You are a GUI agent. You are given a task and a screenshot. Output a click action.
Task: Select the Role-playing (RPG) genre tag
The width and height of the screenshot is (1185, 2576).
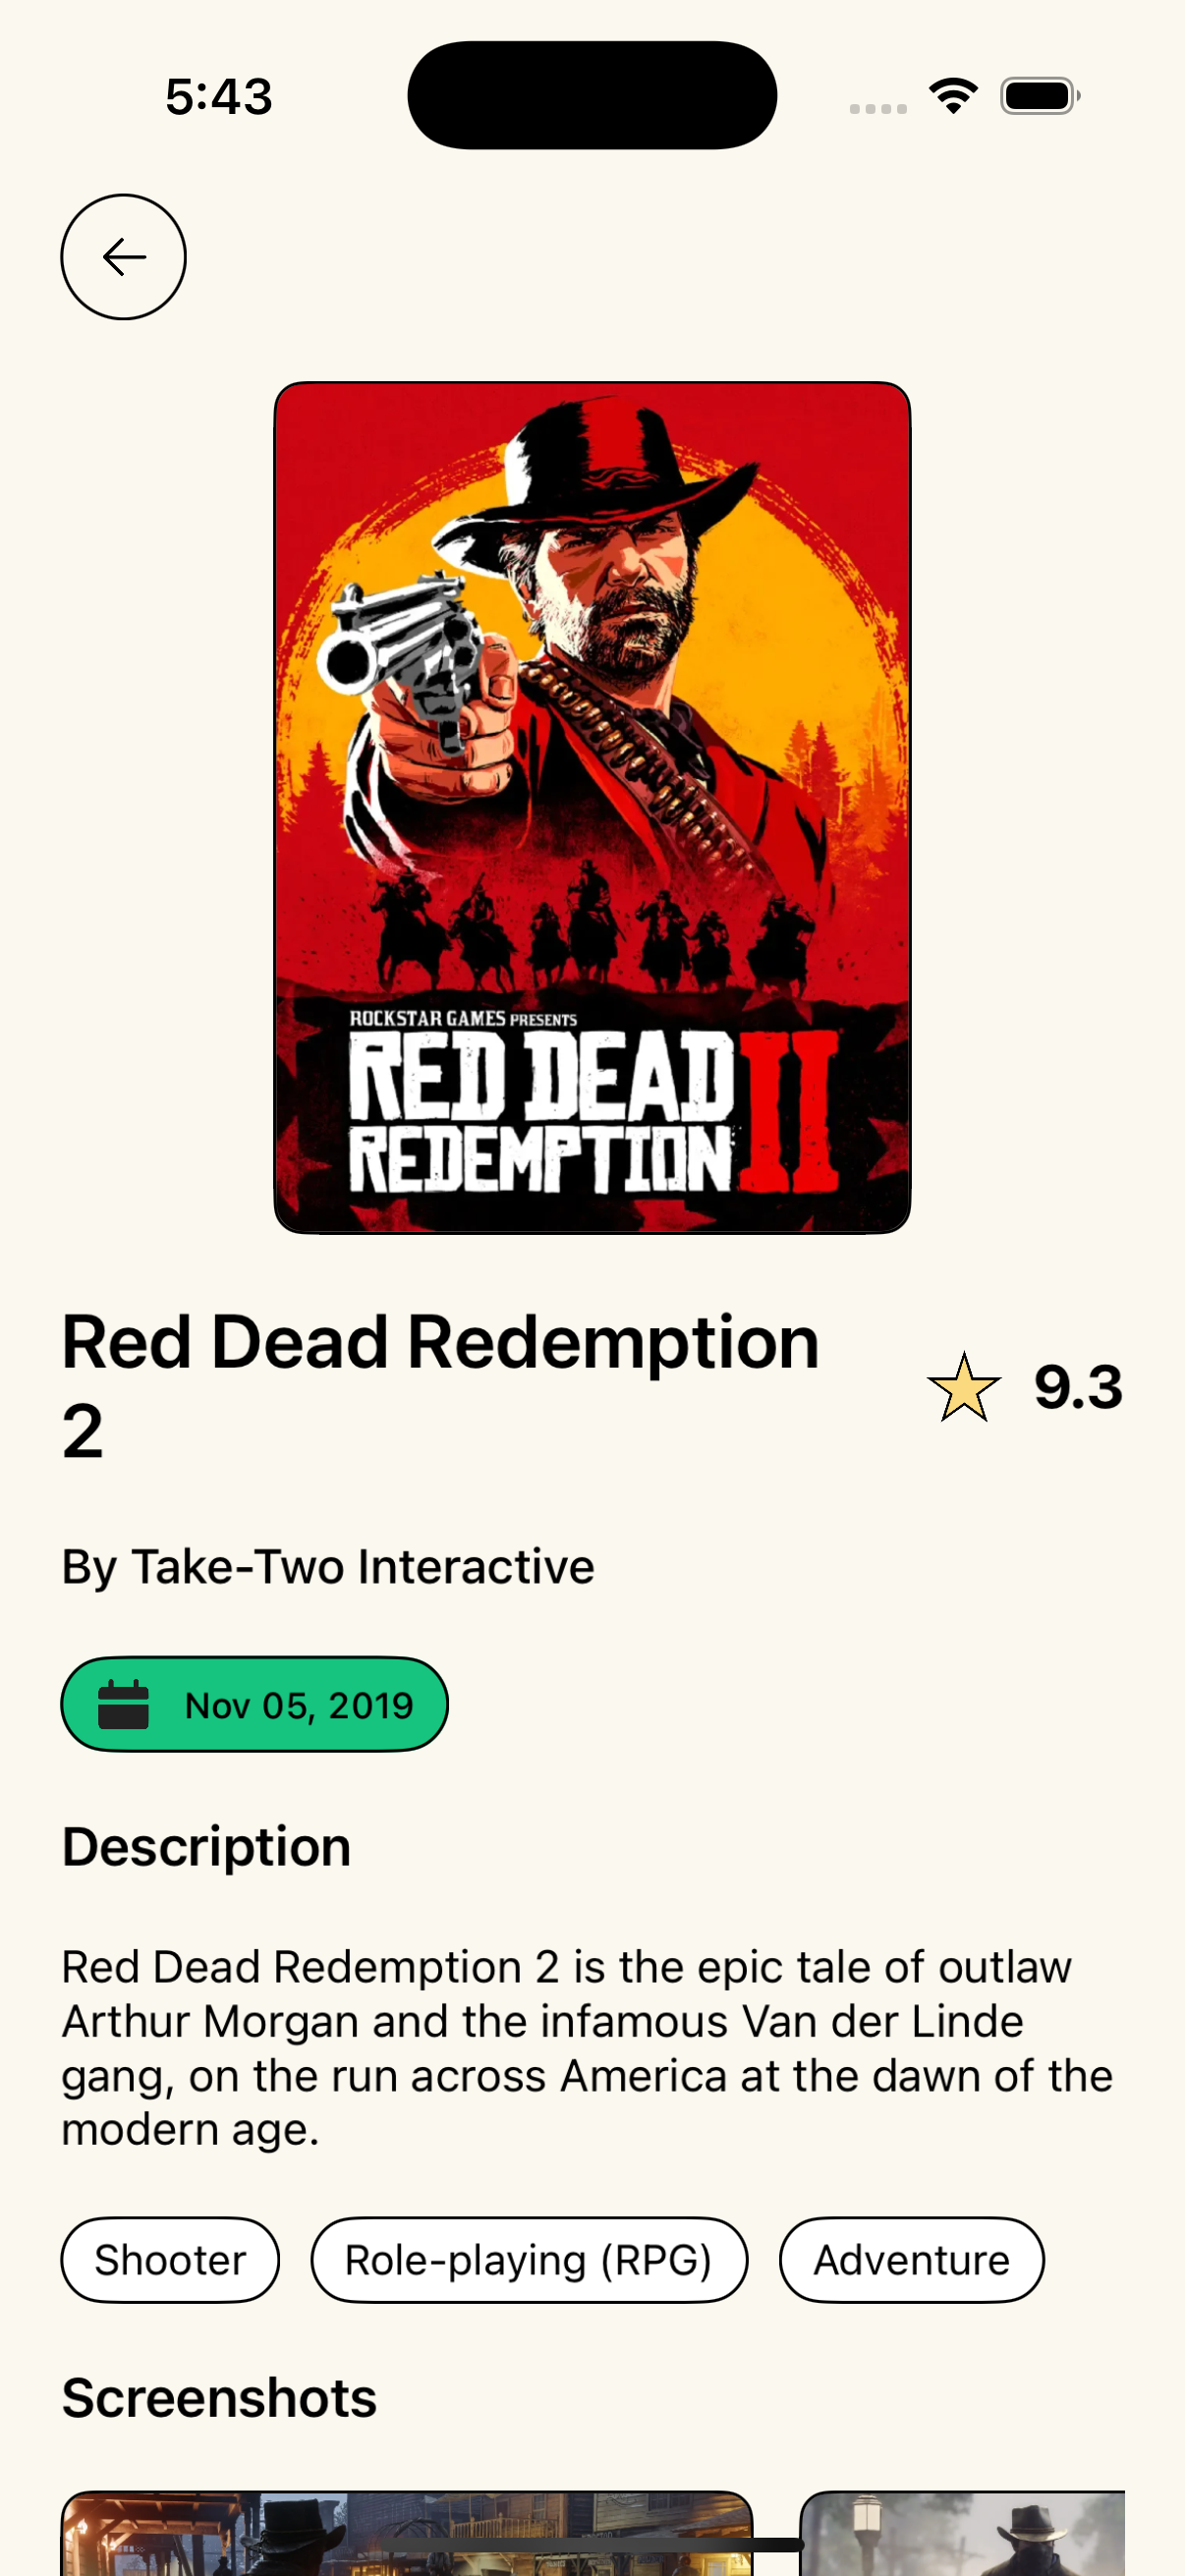529,2260
